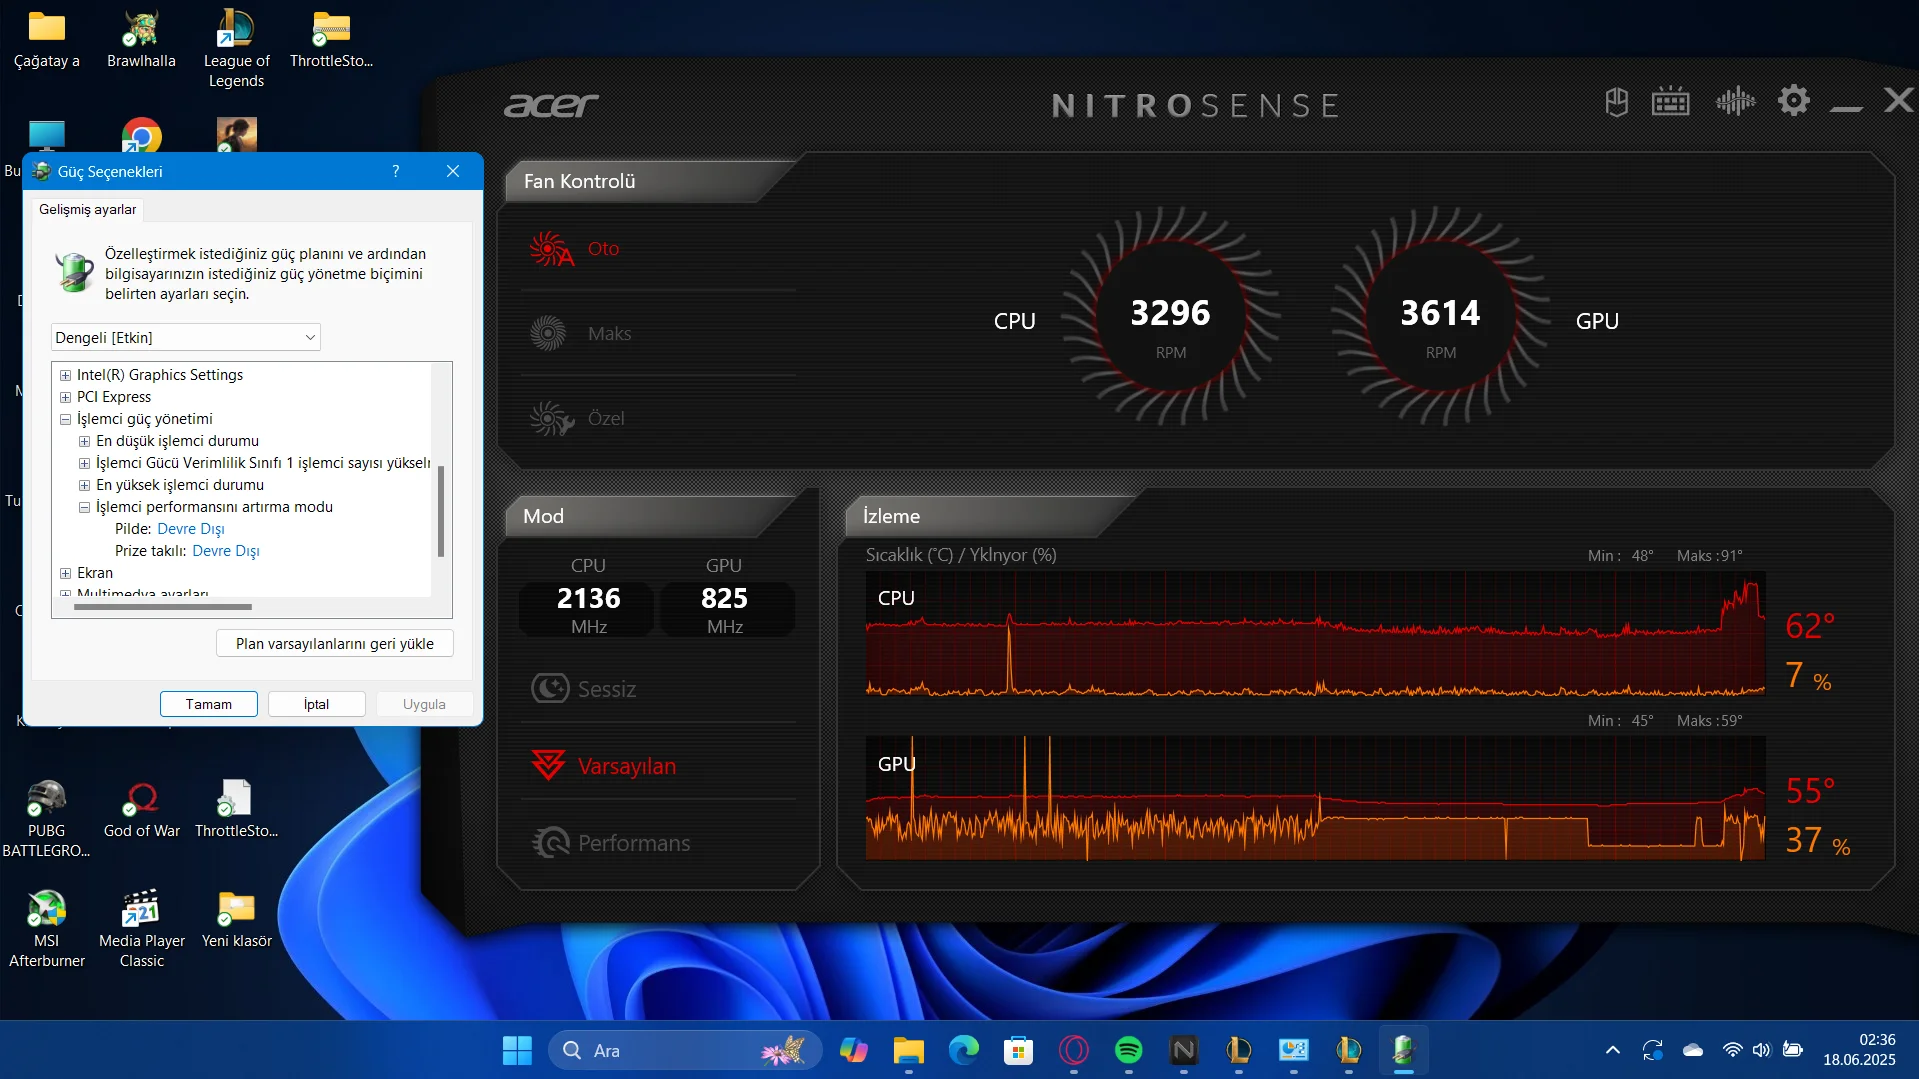Click the Performans mode icon
This screenshot has height=1079, width=1919.
coord(550,842)
